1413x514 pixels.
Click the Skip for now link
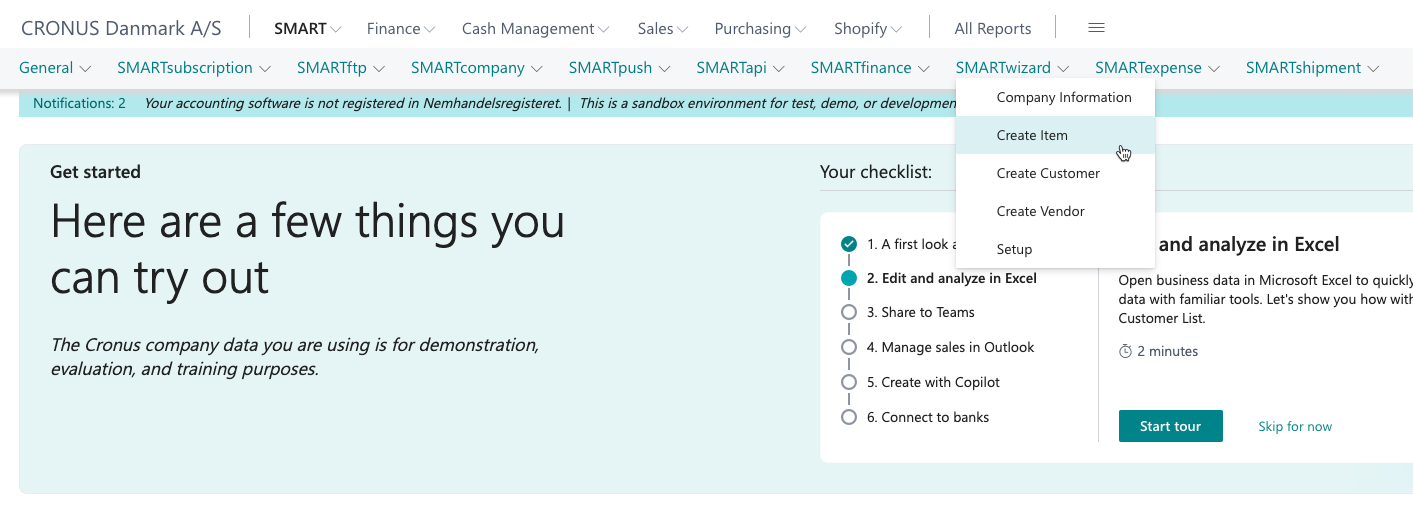(1295, 426)
